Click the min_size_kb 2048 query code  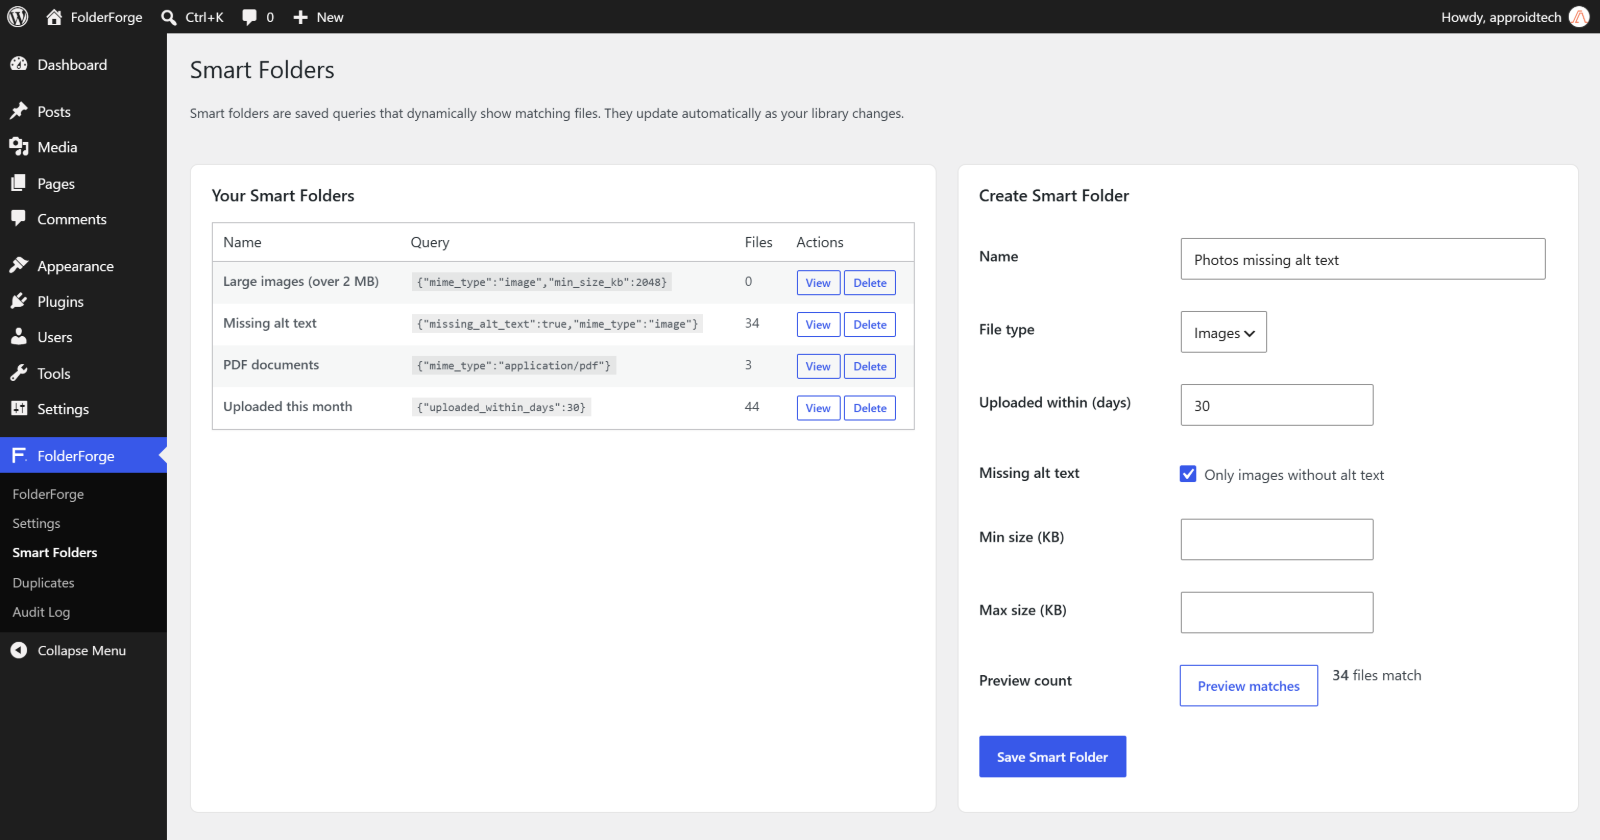(x=542, y=283)
